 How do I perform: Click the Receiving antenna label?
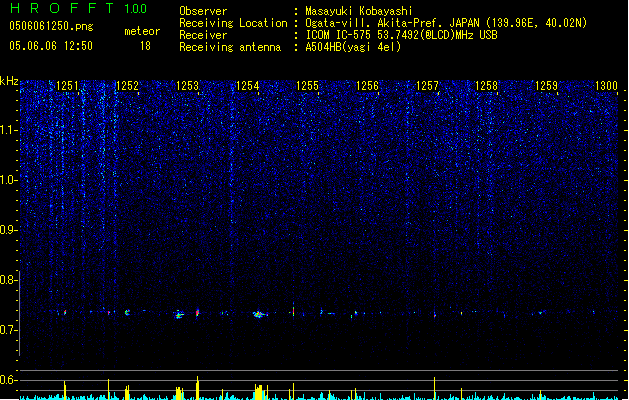pyautogui.click(x=230, y=47)
